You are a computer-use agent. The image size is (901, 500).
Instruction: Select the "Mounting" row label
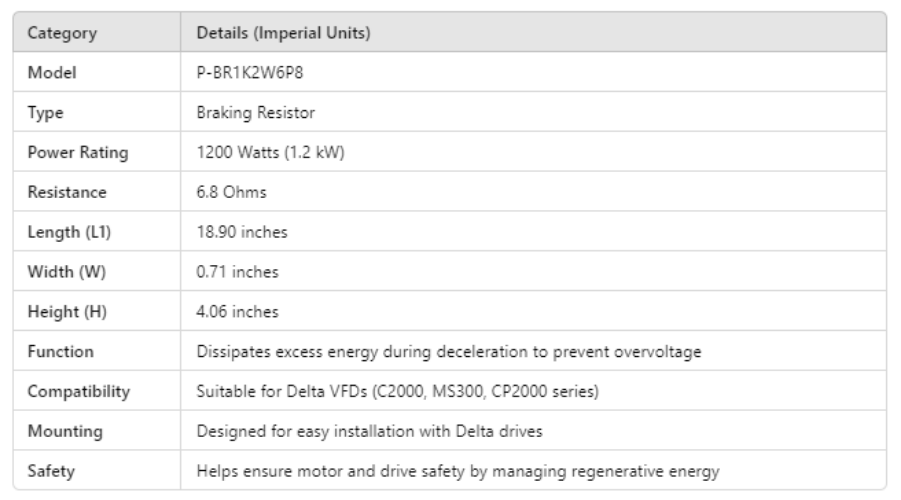(62, 431)
